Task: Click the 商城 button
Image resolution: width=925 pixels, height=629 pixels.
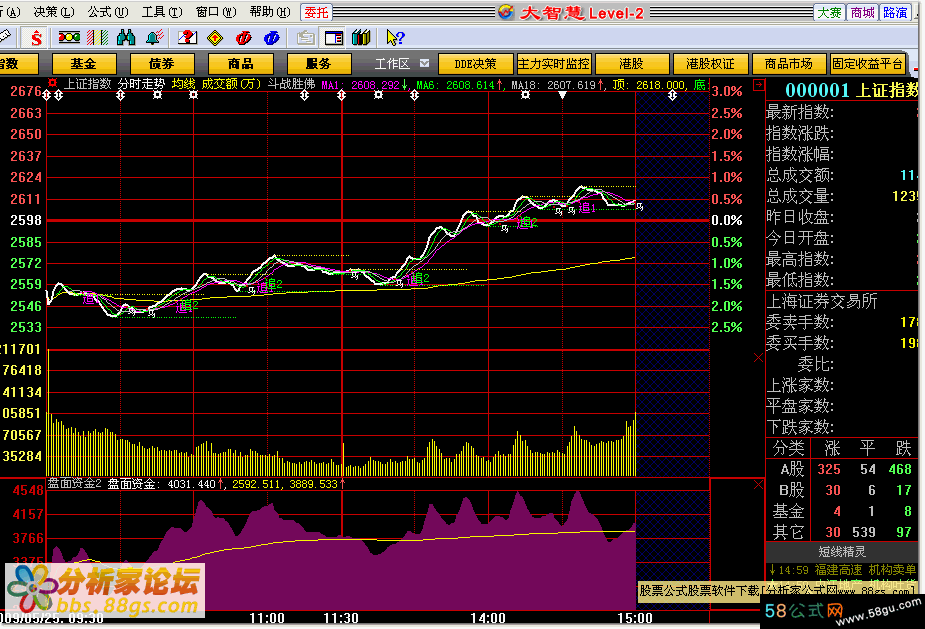Action: pyautogui.click(x=862, y=12)
